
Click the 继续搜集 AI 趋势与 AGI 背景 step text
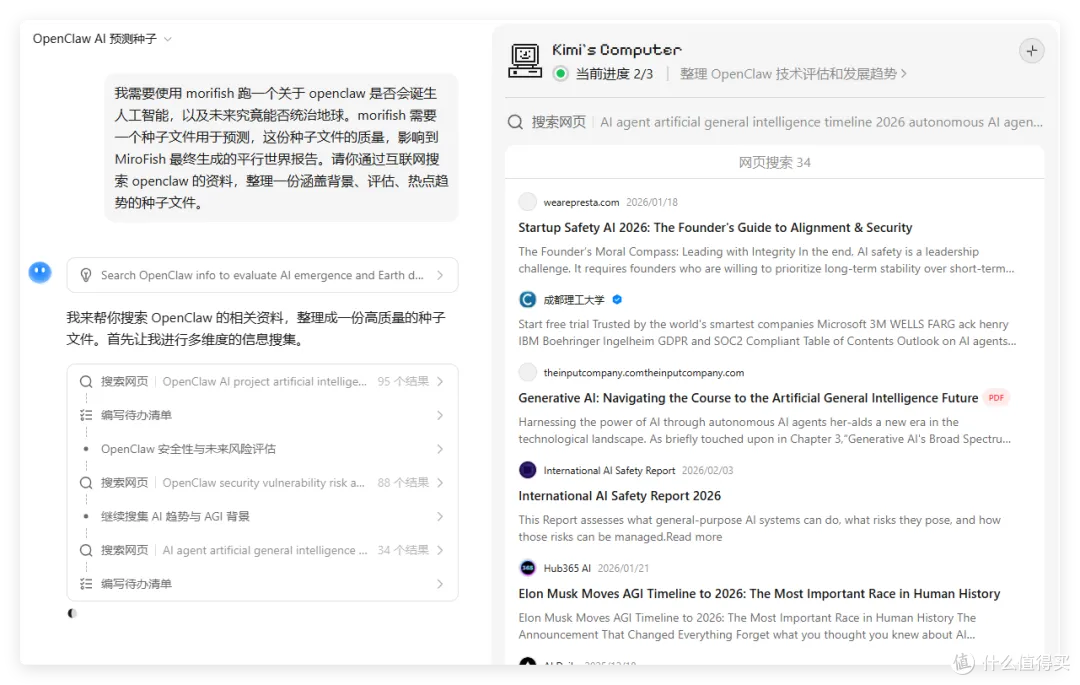175,516
